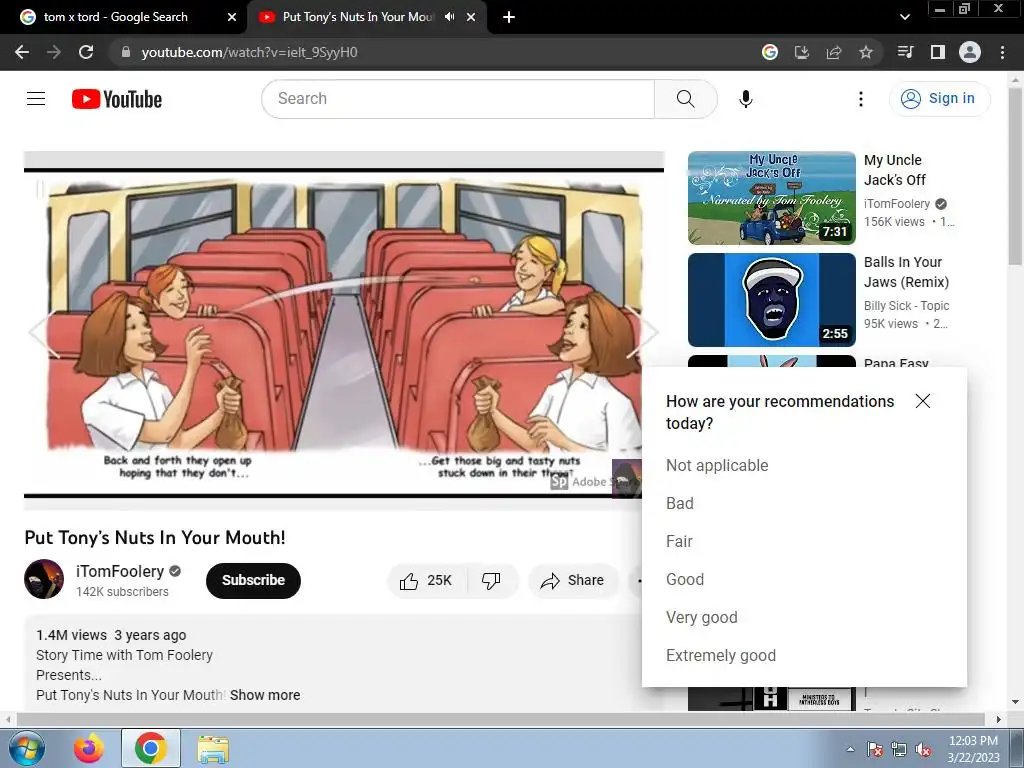1024x768 pixels.
Task: Open the iTomFoolery channel name link
Action: pos(120,571)
